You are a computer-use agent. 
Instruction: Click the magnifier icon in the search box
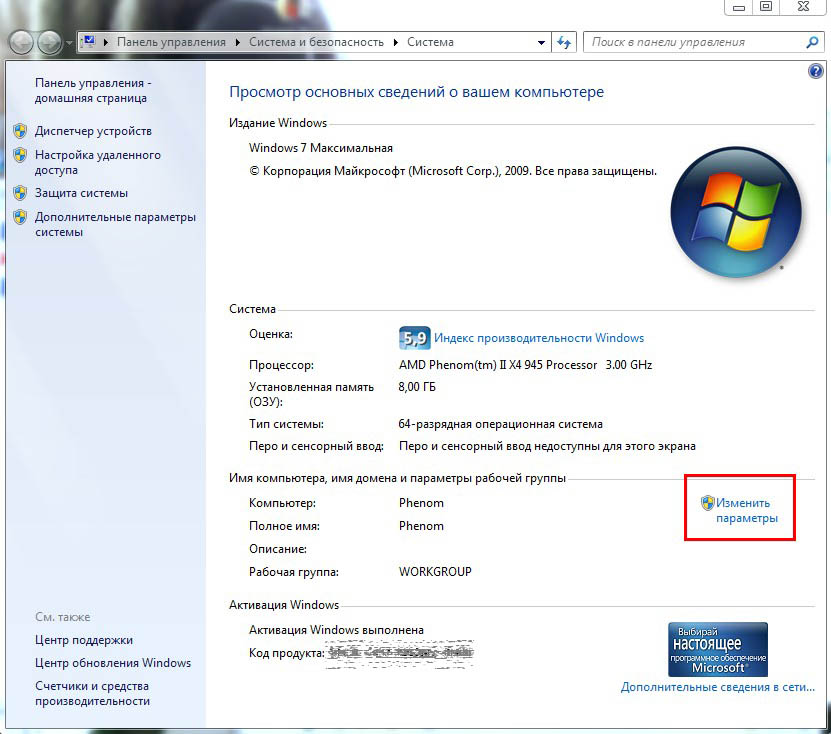pos(812,43)
